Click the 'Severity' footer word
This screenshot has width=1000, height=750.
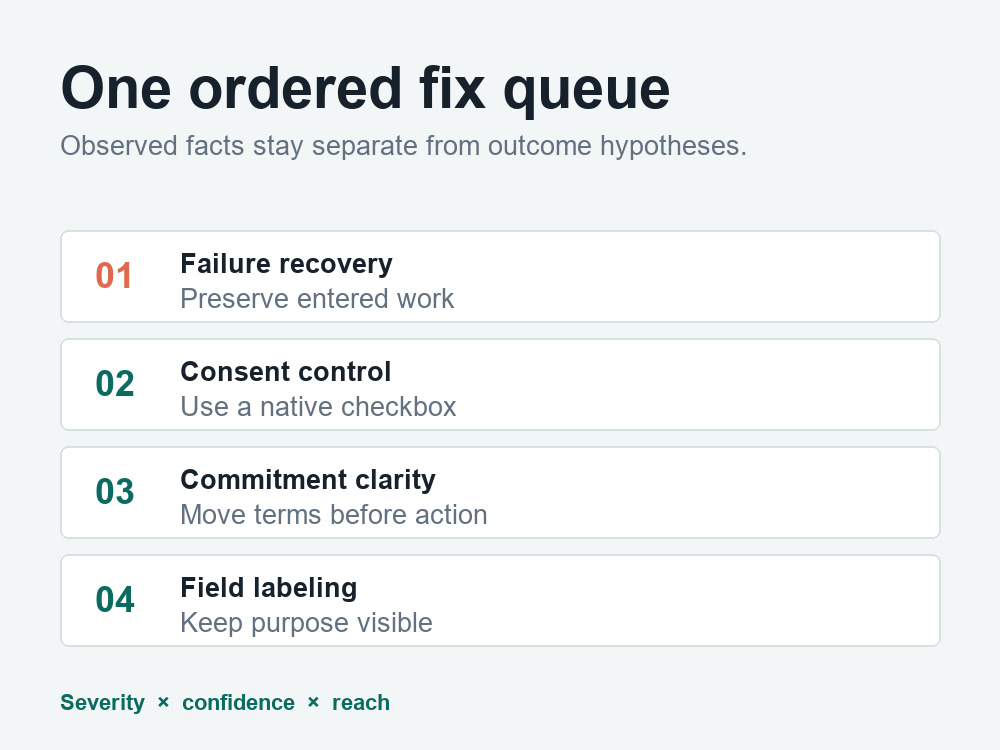click(103, 702)
